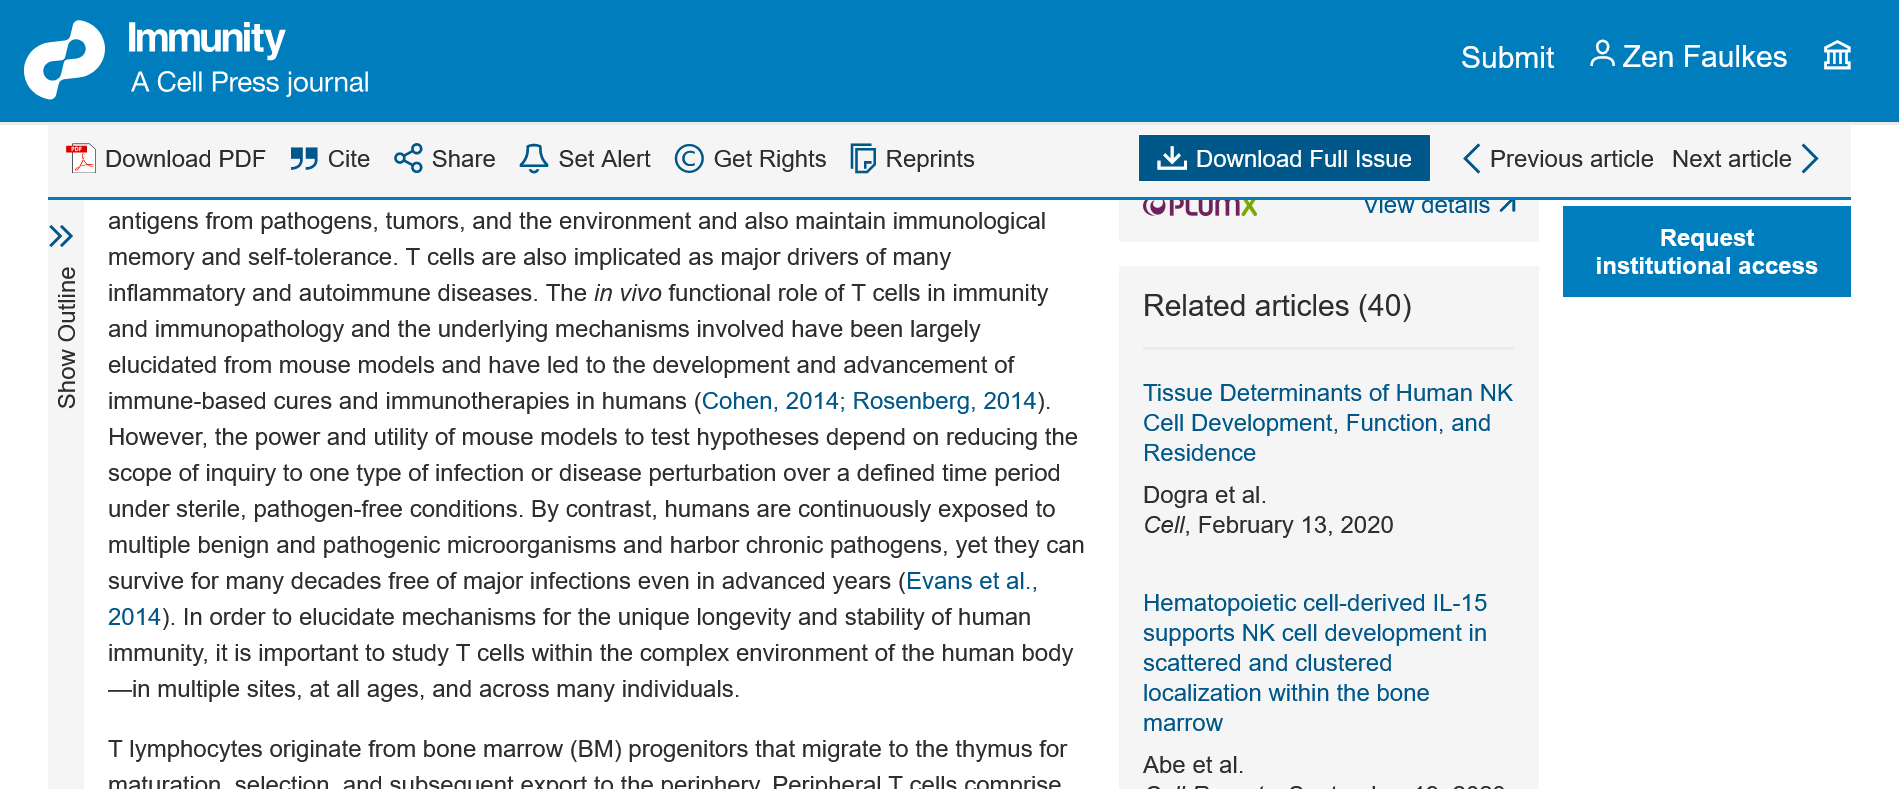The height and width of the screenshot is (789, 1899).
Task: Click the Cell Press logo icon
Action: (x=64, y=60)
